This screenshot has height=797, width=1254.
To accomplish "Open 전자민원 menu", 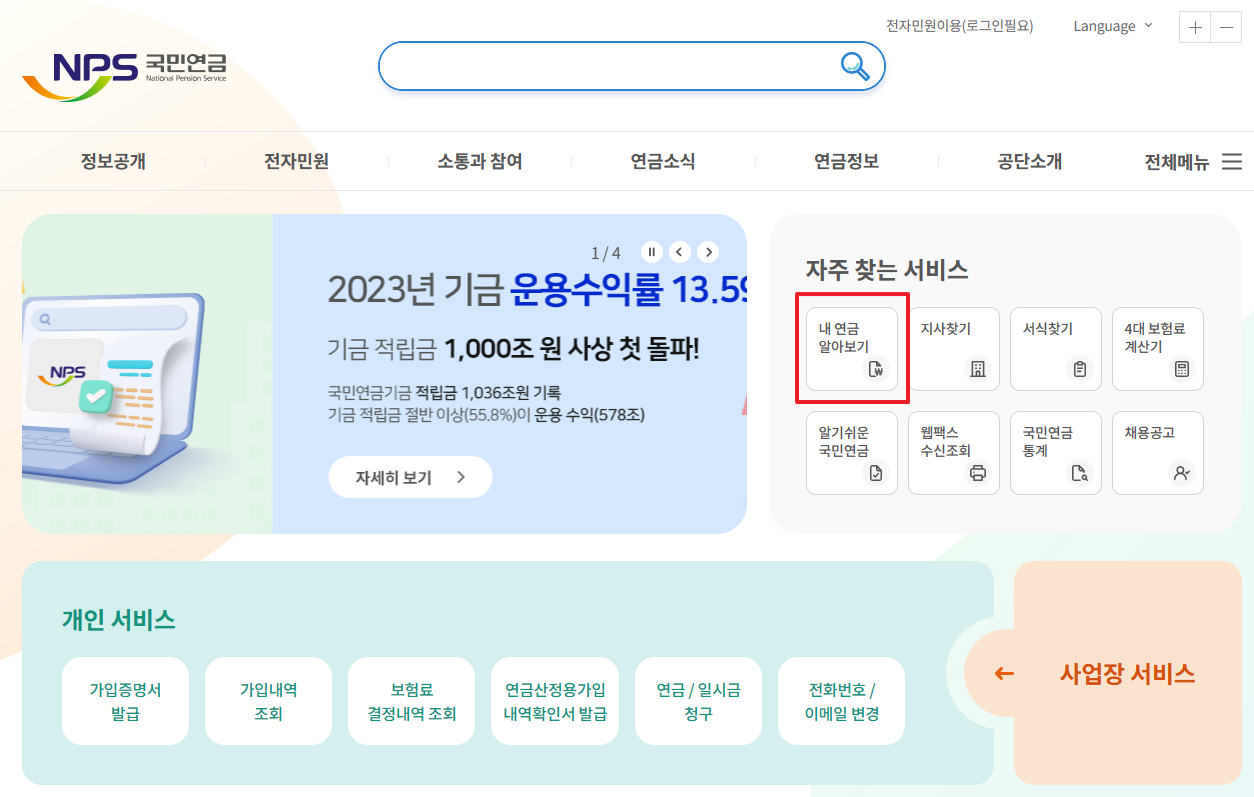I will coord(296,161).
